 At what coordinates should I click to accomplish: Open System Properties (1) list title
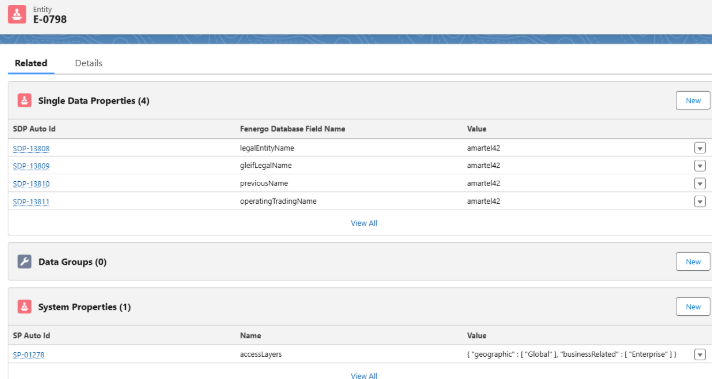pos(84,307)
